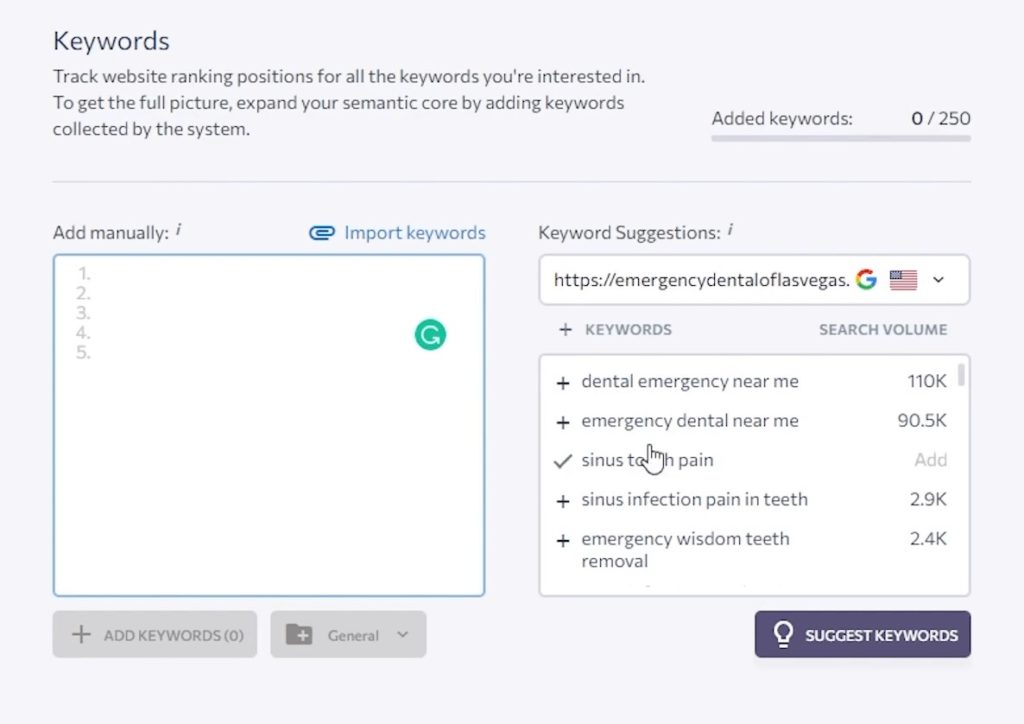
Task: Open the General group dropdown chevron
Action: pos(403,634)
